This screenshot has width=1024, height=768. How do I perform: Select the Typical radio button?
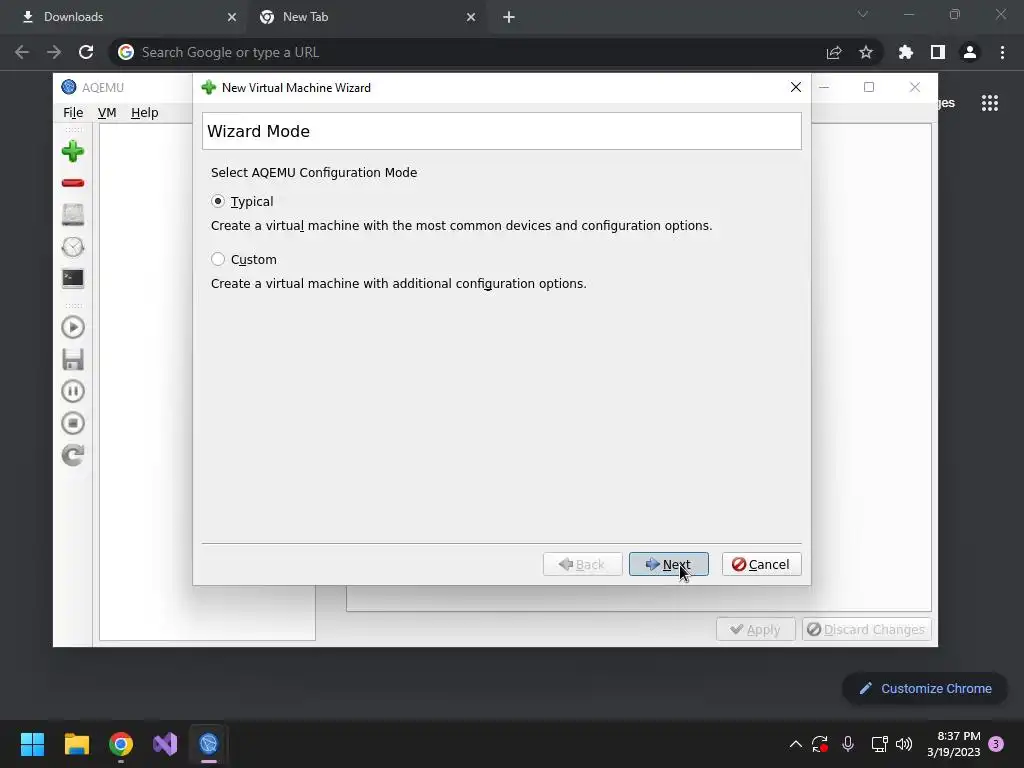[218, 201]
